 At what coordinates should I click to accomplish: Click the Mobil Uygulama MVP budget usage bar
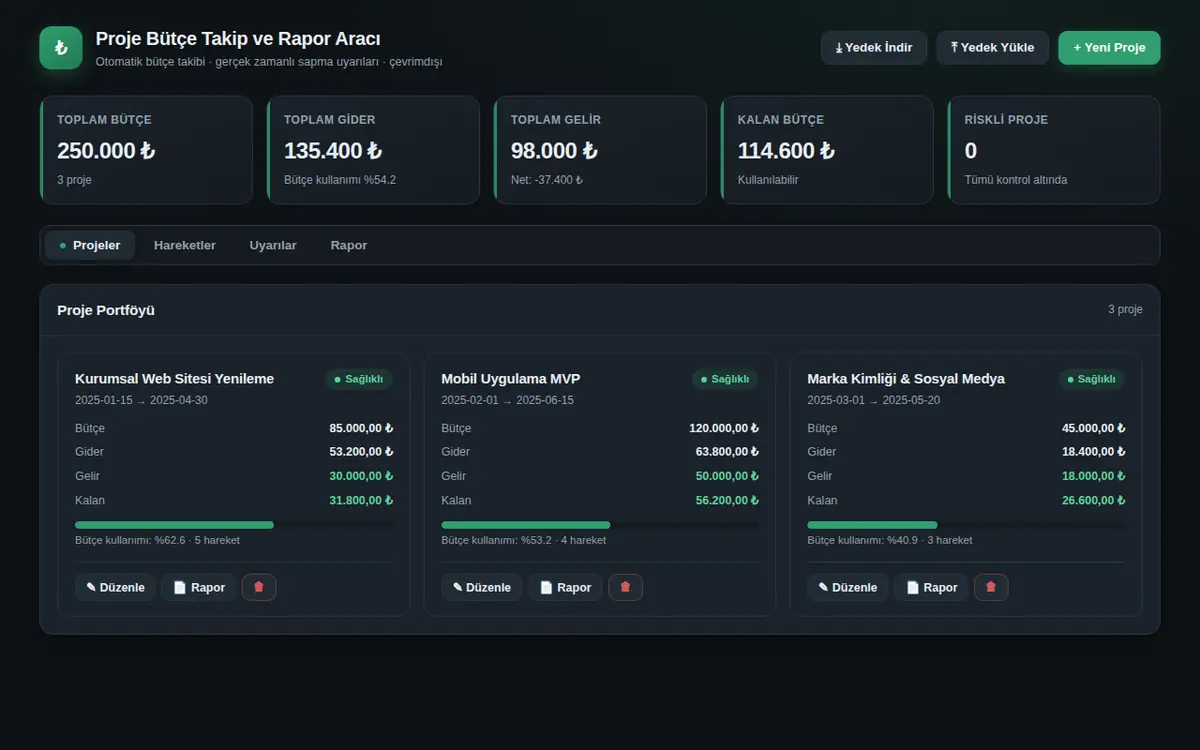600,525
